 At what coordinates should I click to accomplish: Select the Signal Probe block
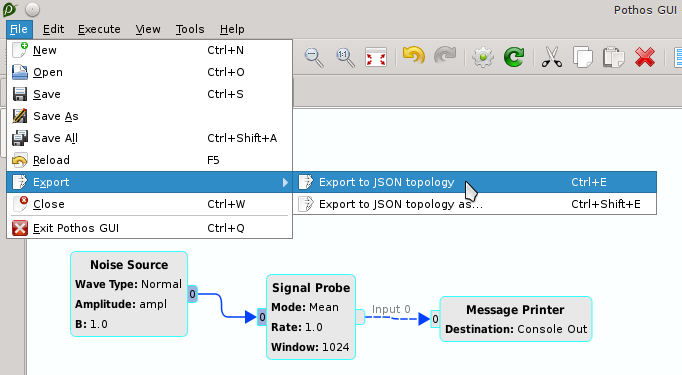click(x=311, y=317)
